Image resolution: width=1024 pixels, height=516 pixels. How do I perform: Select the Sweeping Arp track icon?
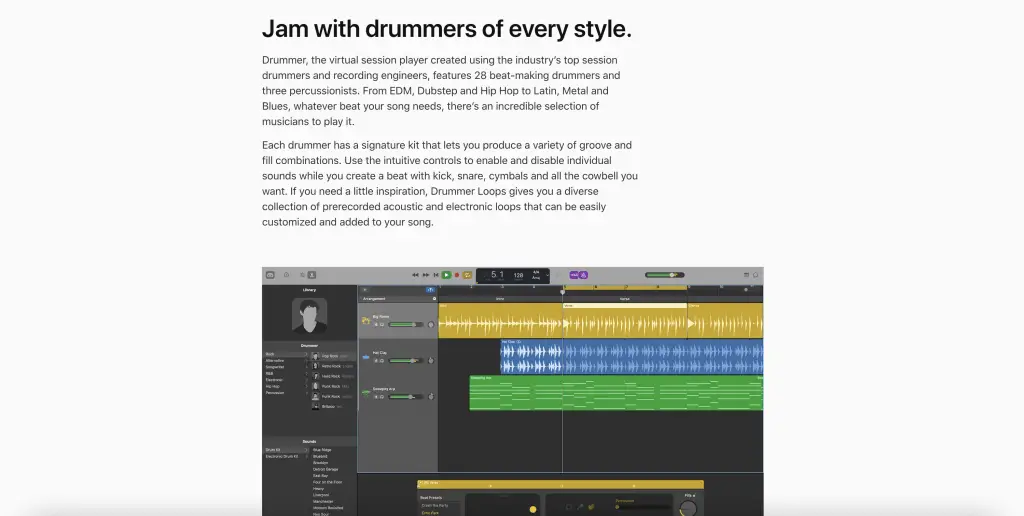(x=366, y=393)
